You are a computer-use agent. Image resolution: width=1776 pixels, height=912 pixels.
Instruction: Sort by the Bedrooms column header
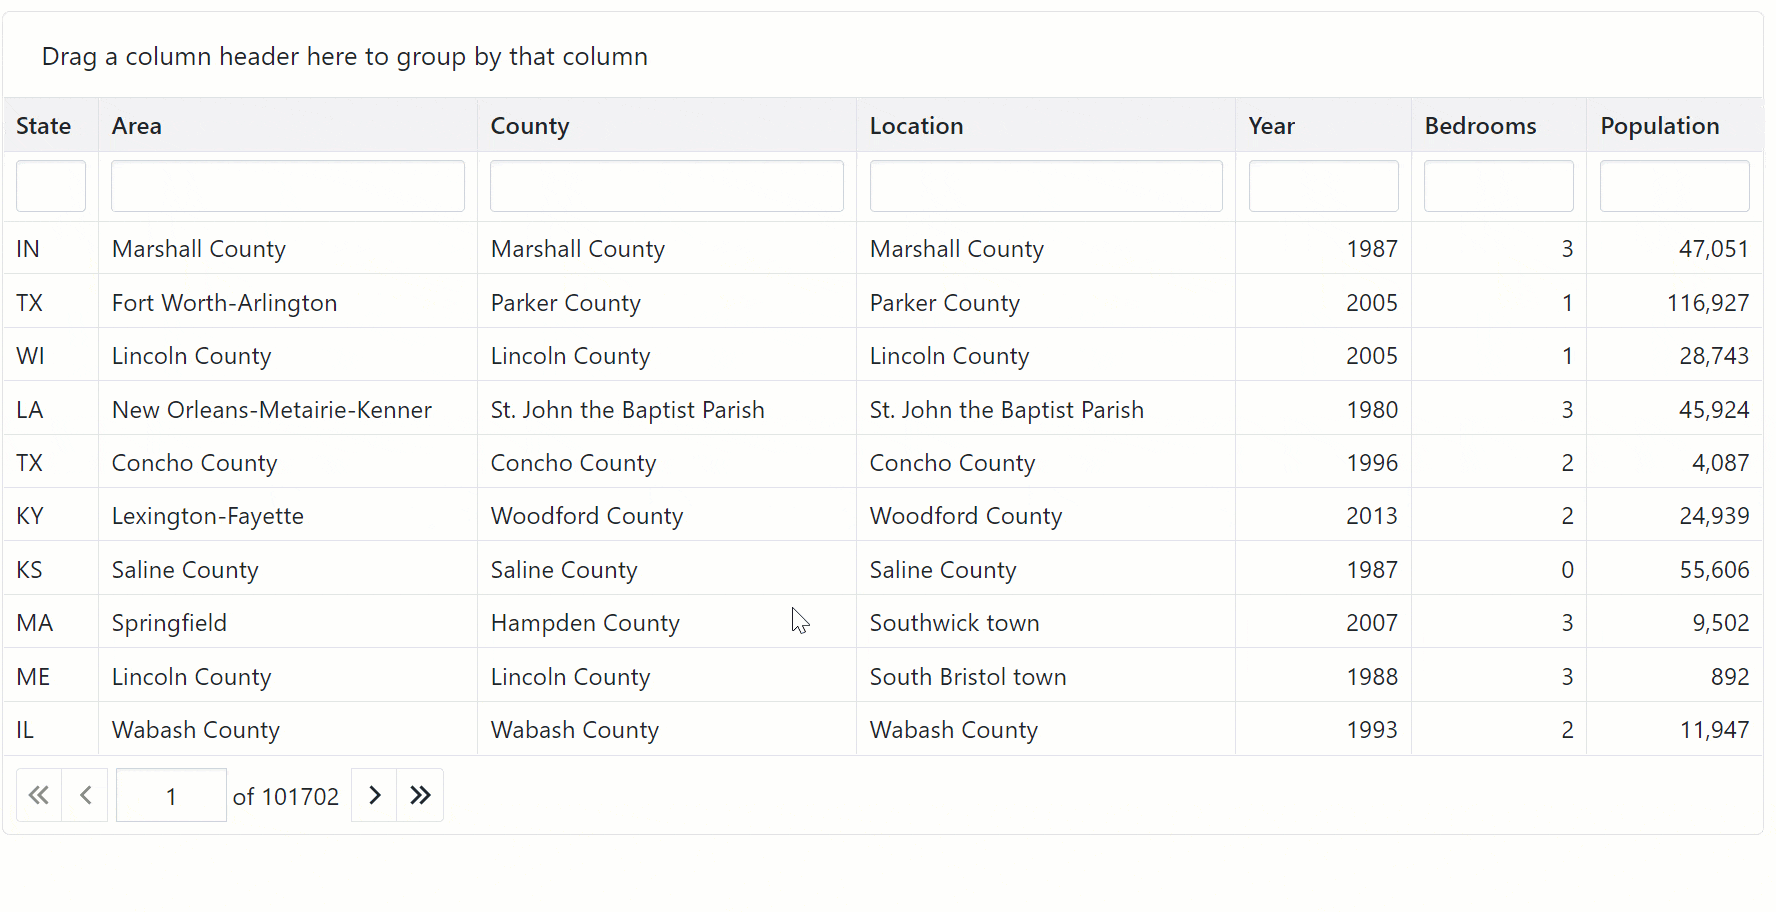tap(1480, 126)
